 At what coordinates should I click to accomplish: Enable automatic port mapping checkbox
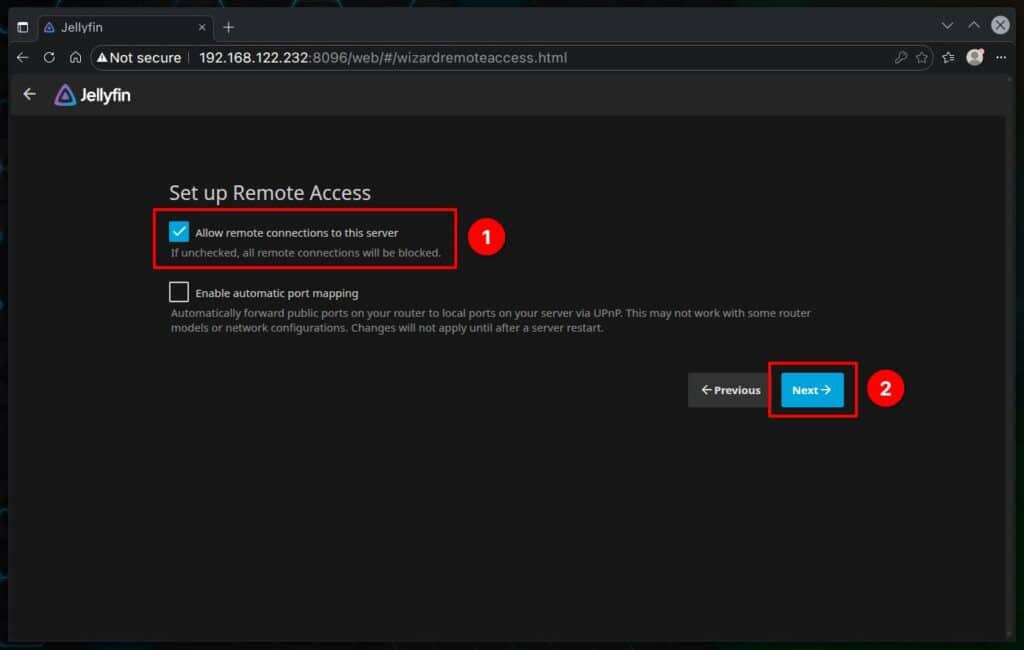point(179,292)
